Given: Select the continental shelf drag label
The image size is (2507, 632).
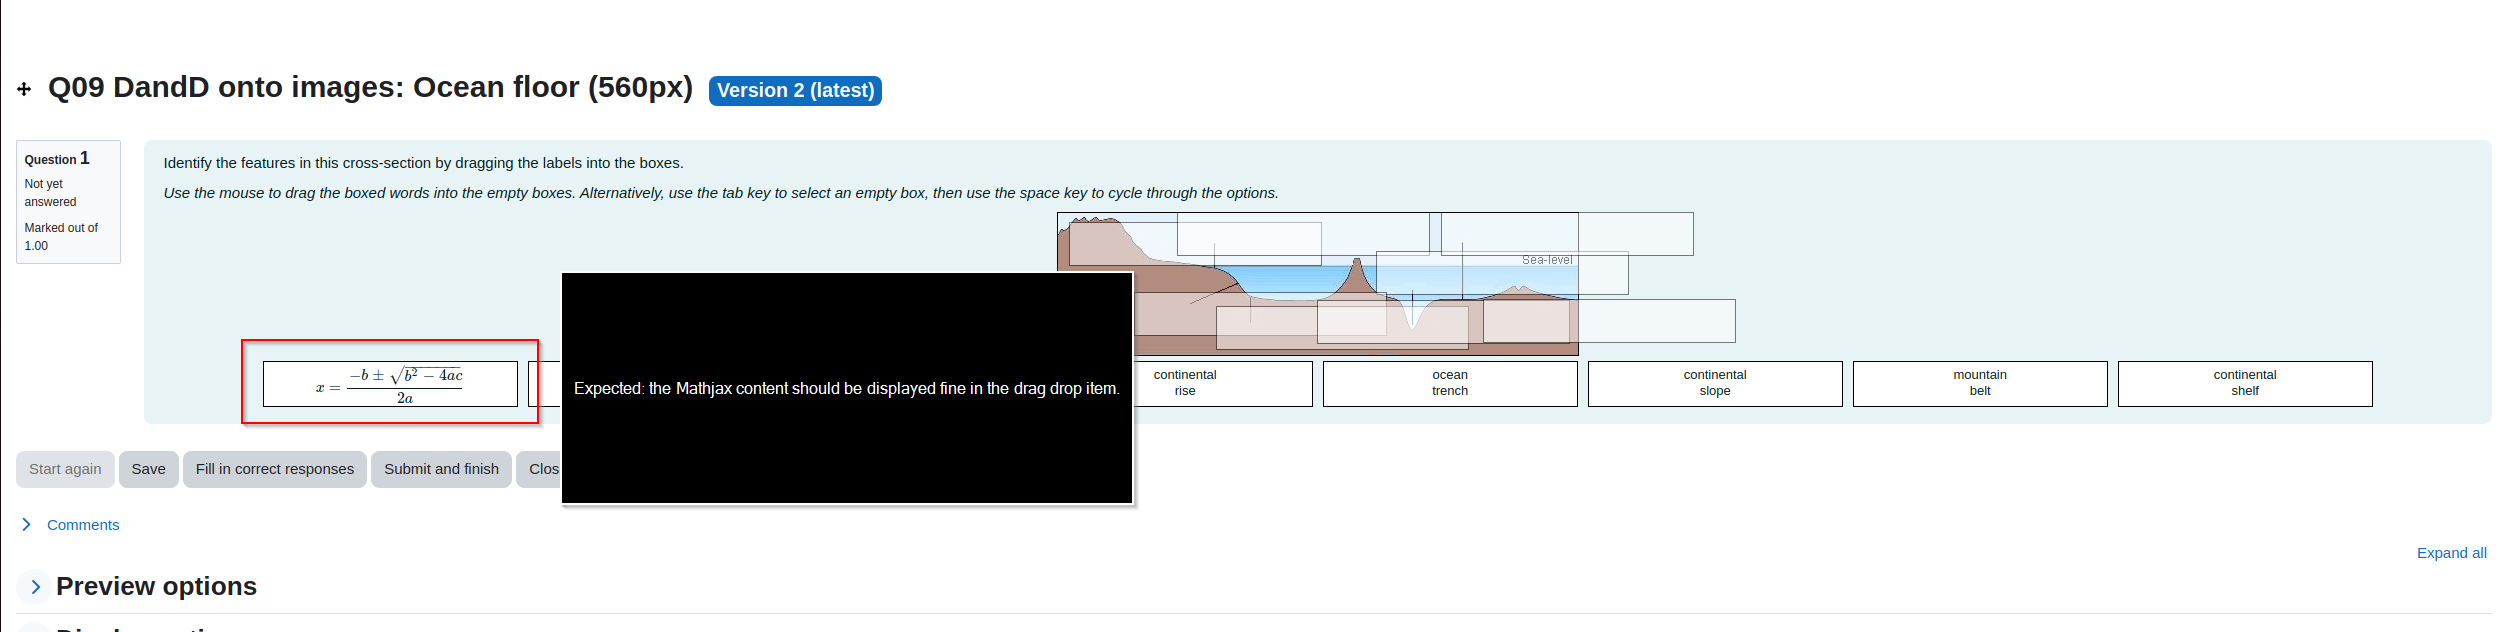Looking at the screenshot, I should click(x=2245, y=384).
